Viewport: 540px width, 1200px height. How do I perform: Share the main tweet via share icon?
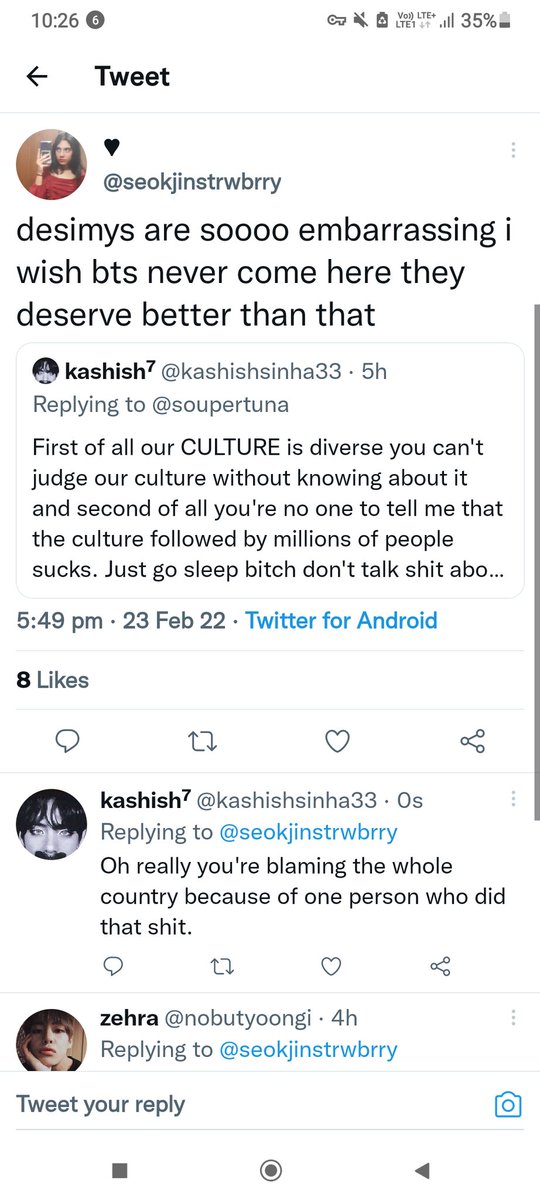[472, 741]
